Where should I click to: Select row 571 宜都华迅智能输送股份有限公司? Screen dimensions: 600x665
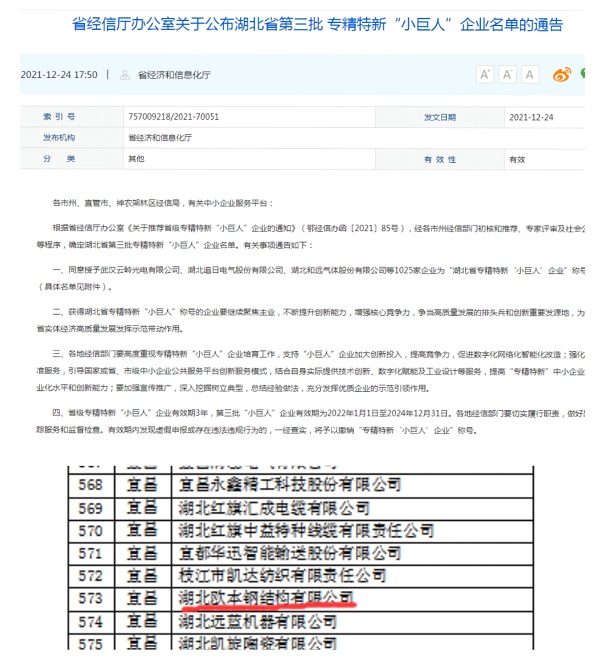[x=300, y=553]
